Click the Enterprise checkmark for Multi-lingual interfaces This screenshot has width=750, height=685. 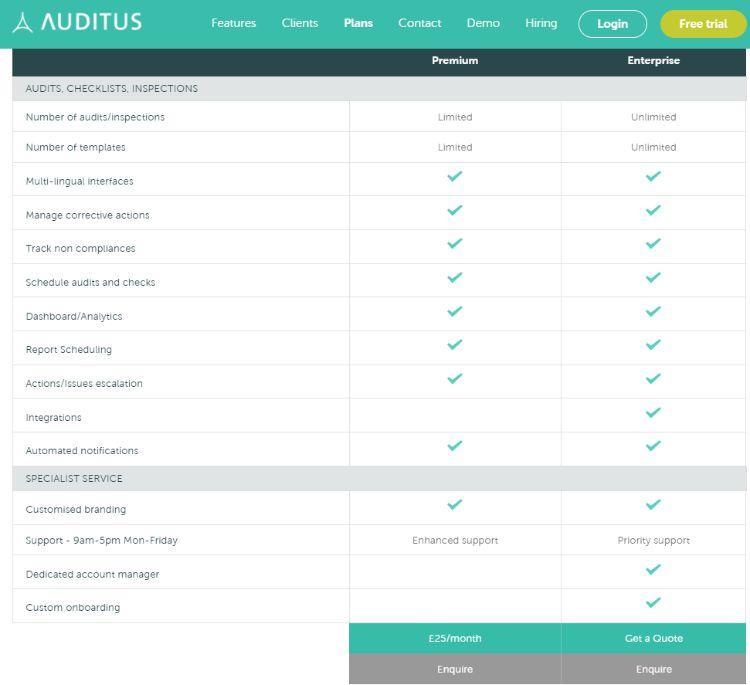(653, 176)
